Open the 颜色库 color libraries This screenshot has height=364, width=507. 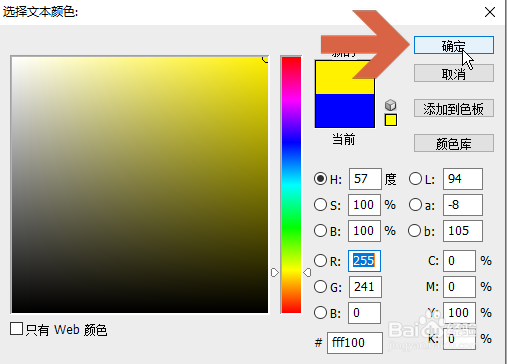(x=454, y=143)
